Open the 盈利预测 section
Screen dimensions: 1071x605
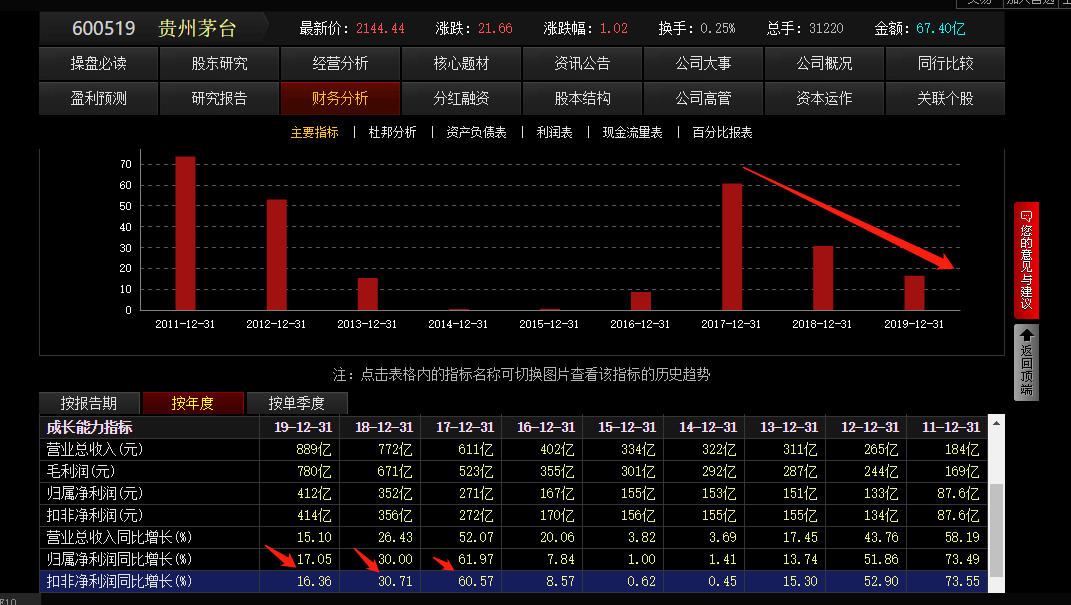pos(98,99)
